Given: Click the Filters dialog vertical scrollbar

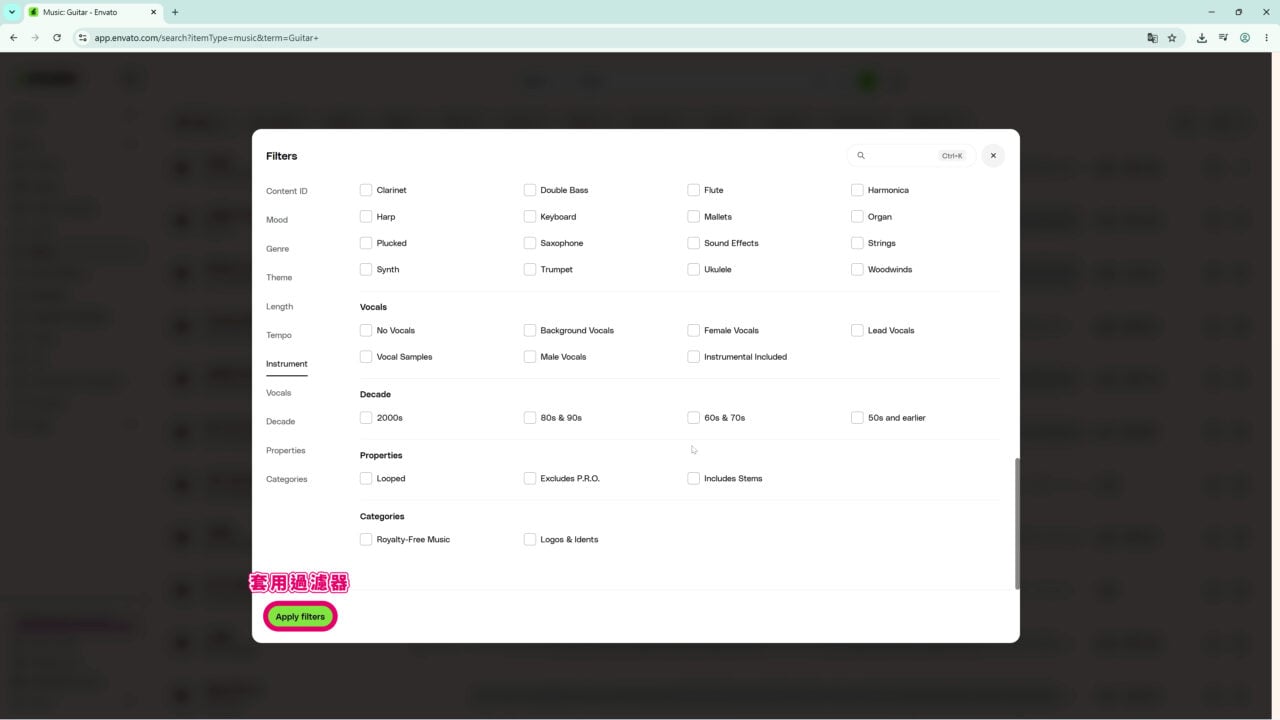Looking at the screenshot, I should coord(1016,523).
